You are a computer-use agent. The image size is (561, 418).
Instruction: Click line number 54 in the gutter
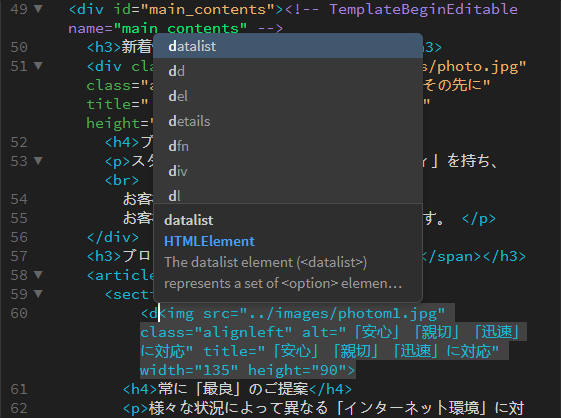pos(19,199)
